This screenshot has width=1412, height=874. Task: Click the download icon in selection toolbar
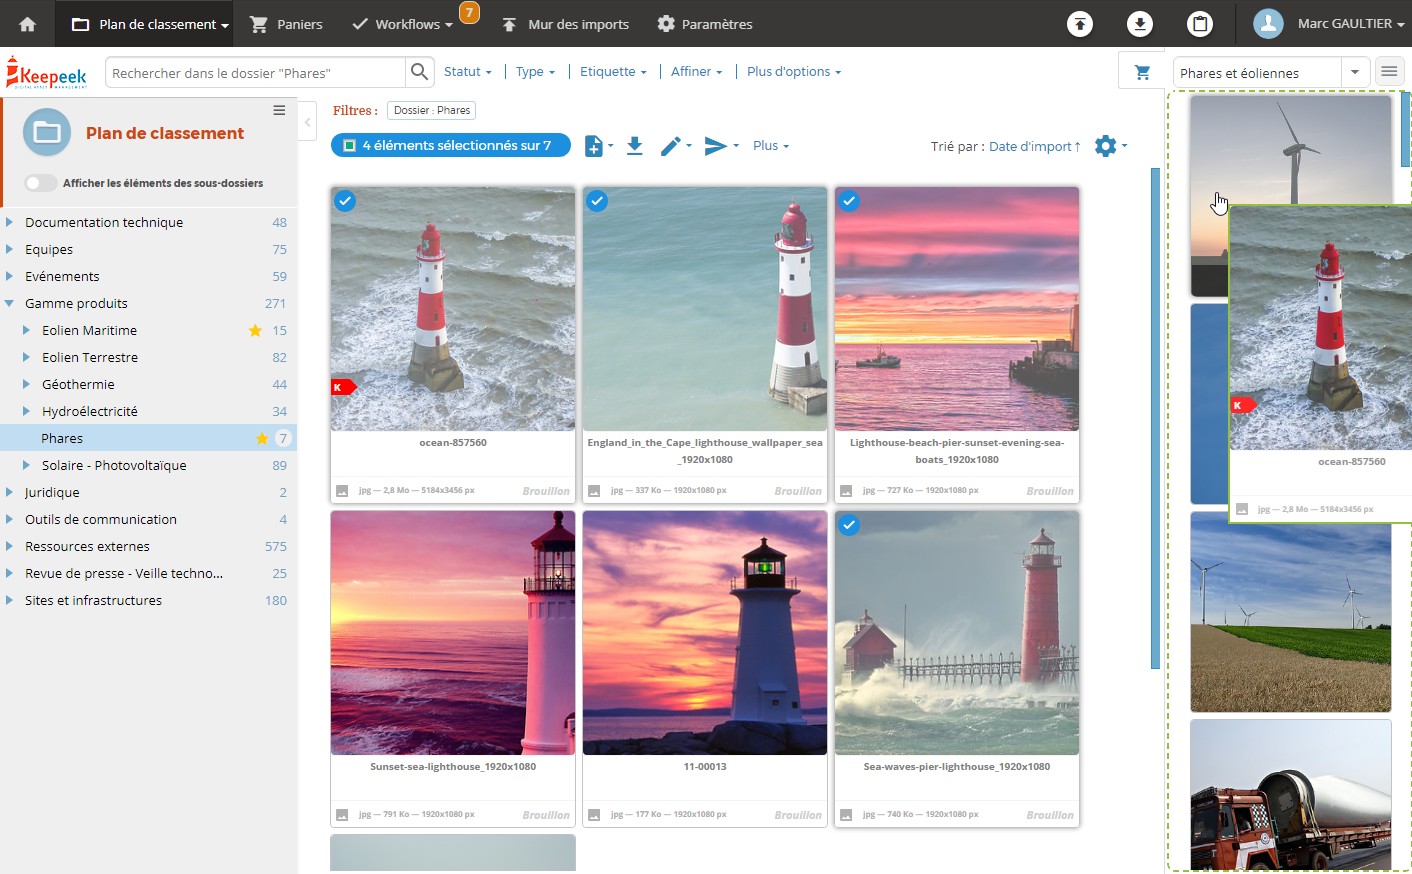(634, 146)
